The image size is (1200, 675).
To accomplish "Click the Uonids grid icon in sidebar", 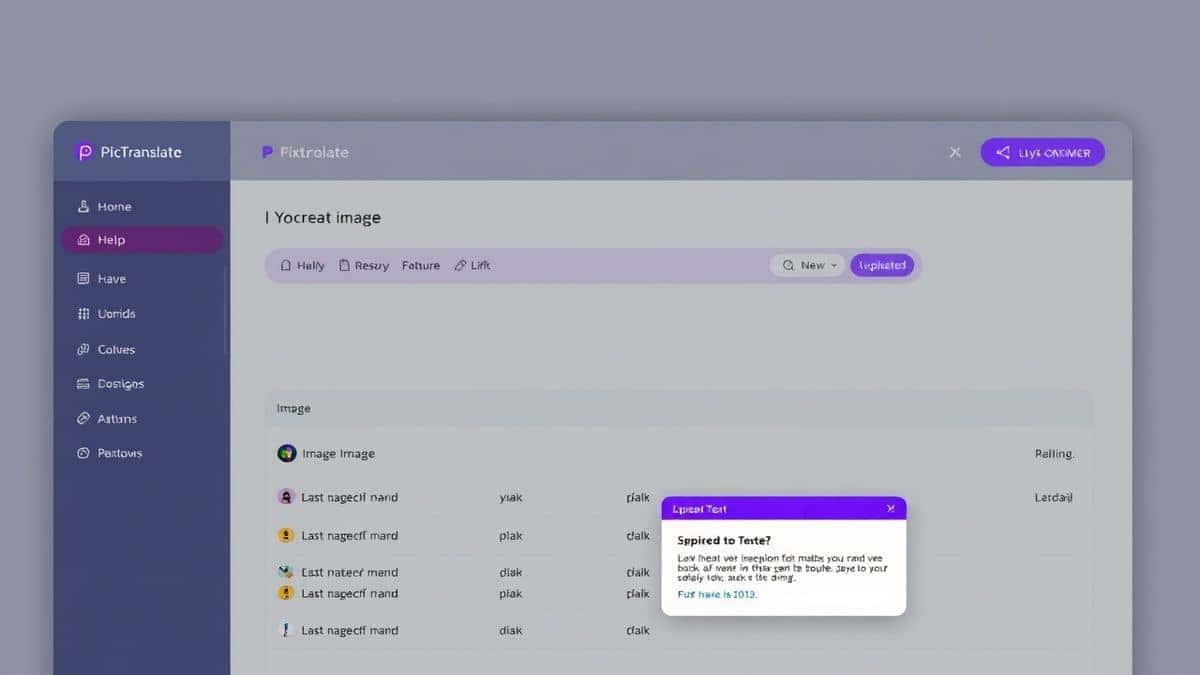I will pos(83,313).
